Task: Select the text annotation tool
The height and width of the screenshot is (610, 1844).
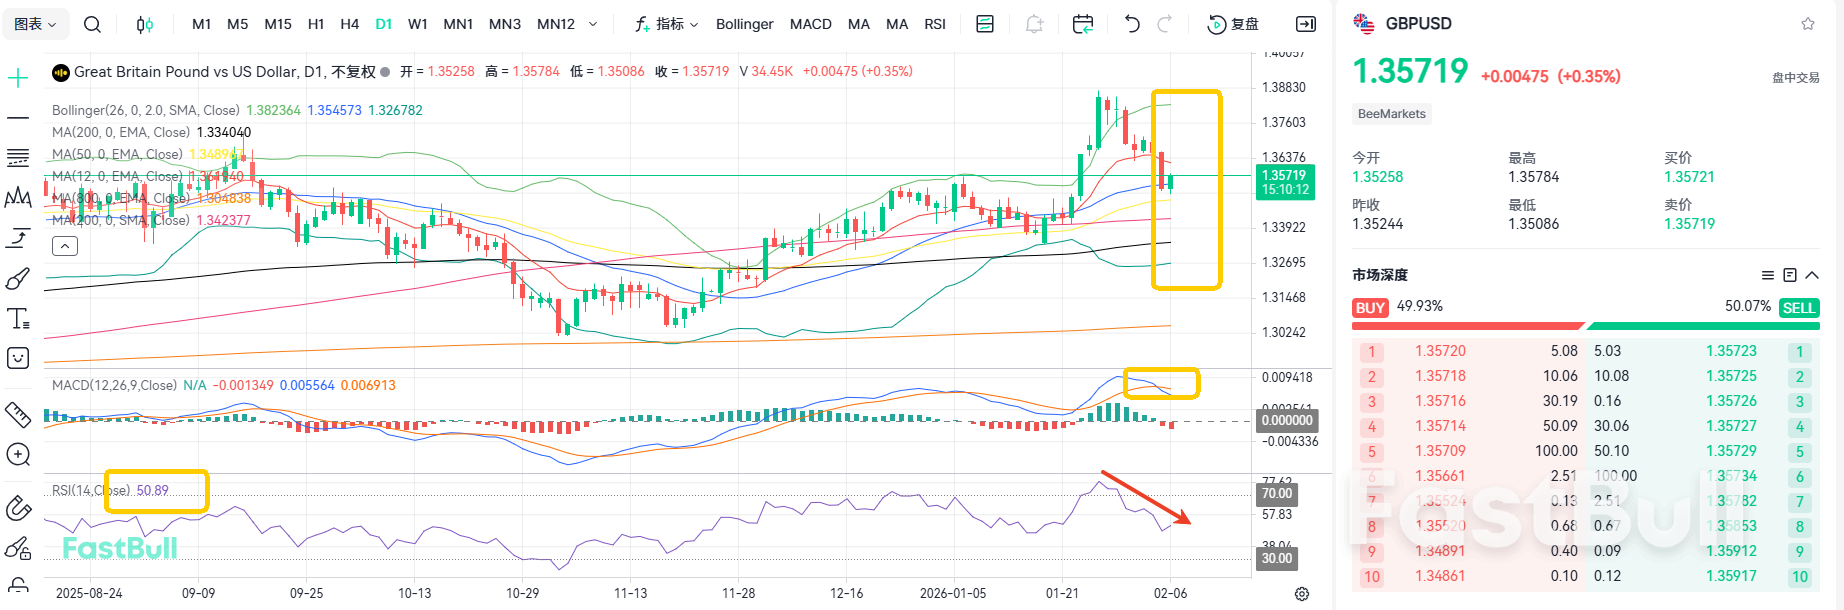Action: tap(18, 319)
